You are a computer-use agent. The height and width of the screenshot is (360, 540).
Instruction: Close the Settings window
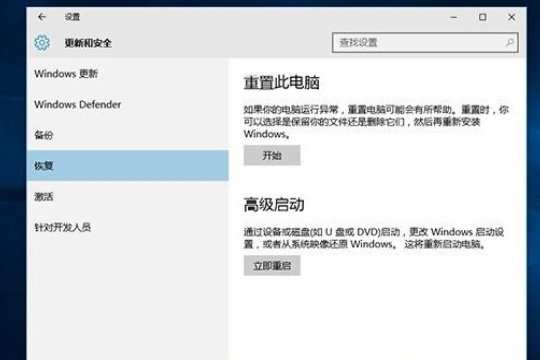tap(511, 17)
